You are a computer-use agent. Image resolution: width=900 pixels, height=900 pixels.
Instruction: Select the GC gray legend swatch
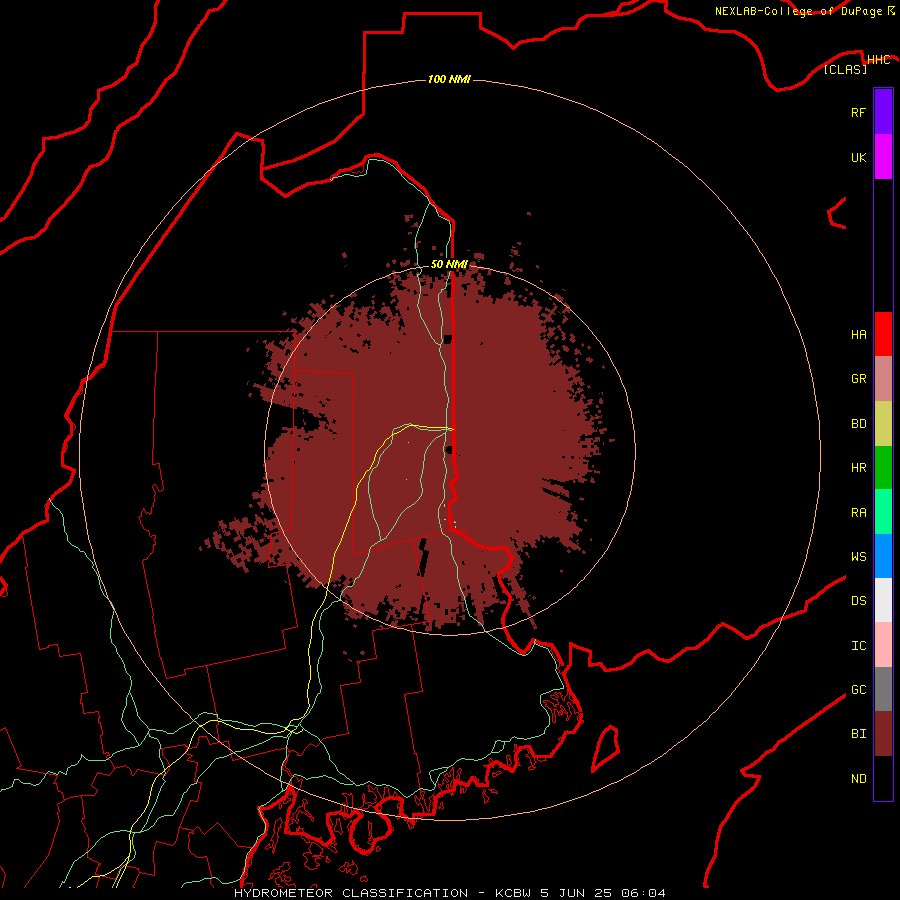coord(883,689)
